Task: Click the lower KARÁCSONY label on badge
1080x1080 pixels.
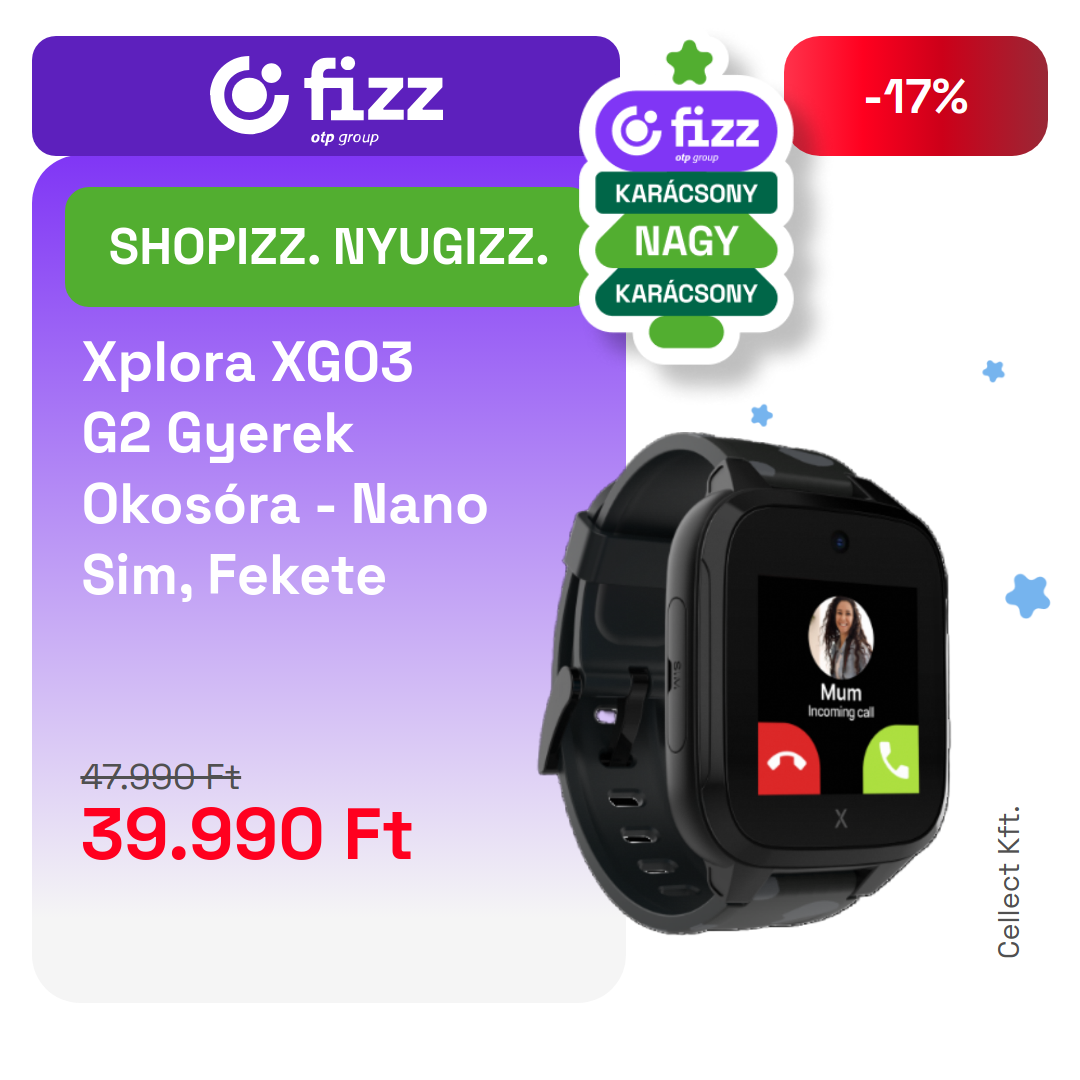Action: [686, 293]
